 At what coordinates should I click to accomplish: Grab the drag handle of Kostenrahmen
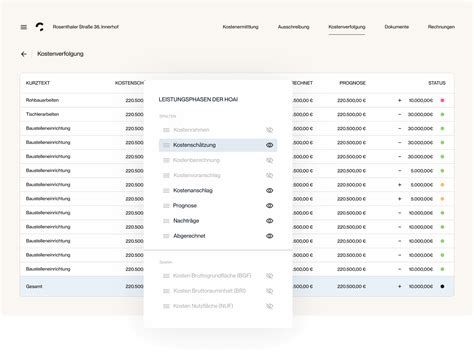pos(166,130)
